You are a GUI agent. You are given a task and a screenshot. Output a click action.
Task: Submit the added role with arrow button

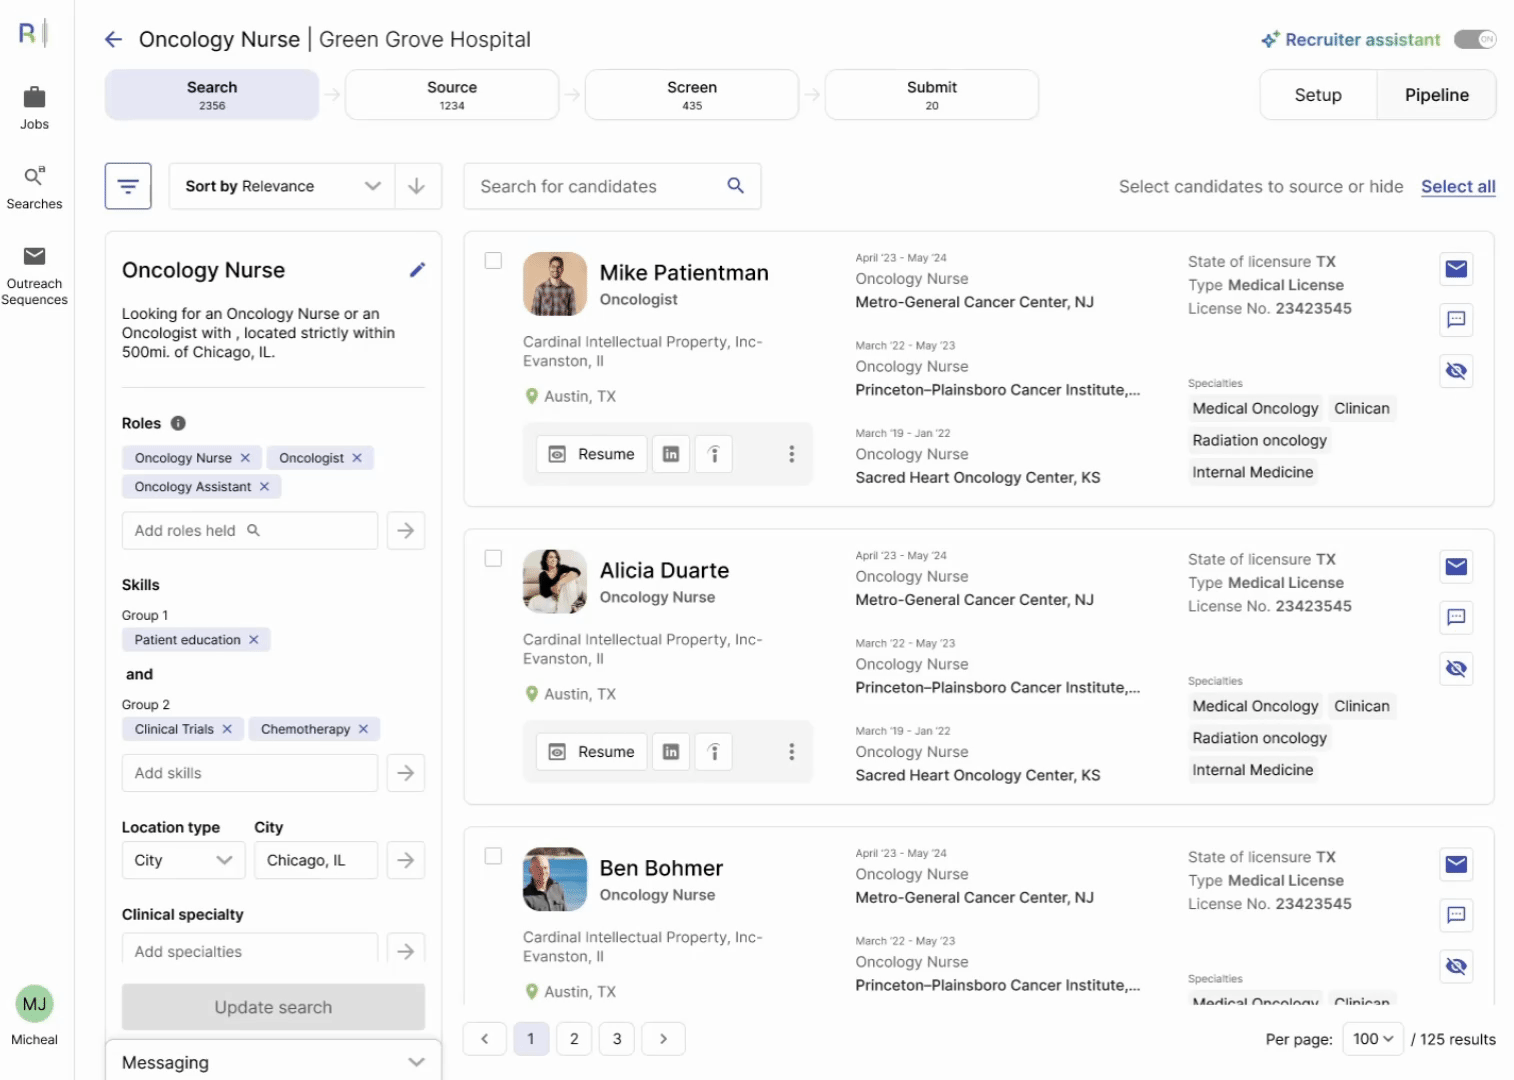pyautogui.click(x=405, y=531)
